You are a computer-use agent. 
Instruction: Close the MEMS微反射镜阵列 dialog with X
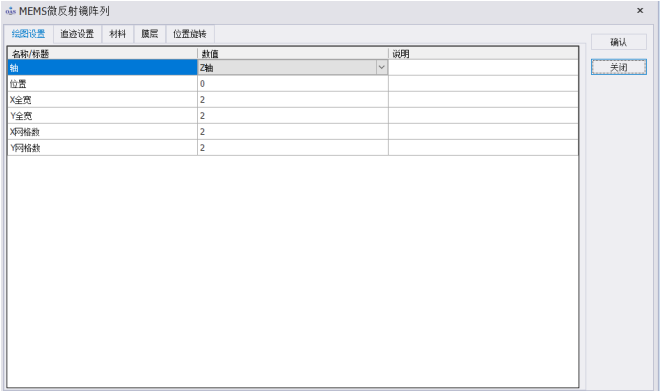640,11
